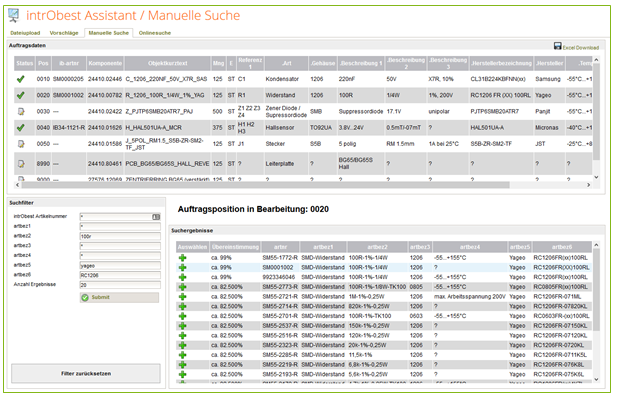Click the artbez4 filter field
This screenshot has width=617, height=397.
tap(120, 255)
